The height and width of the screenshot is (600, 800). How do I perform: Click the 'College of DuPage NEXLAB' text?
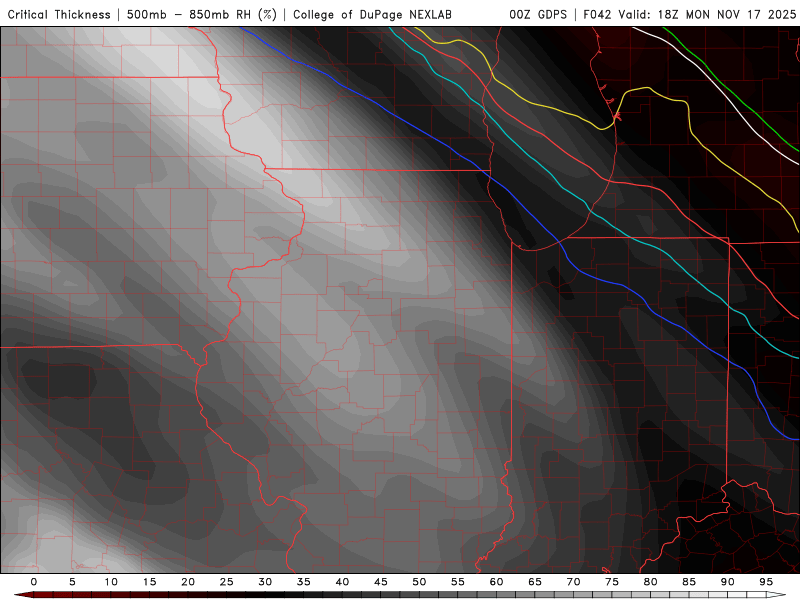372,14
